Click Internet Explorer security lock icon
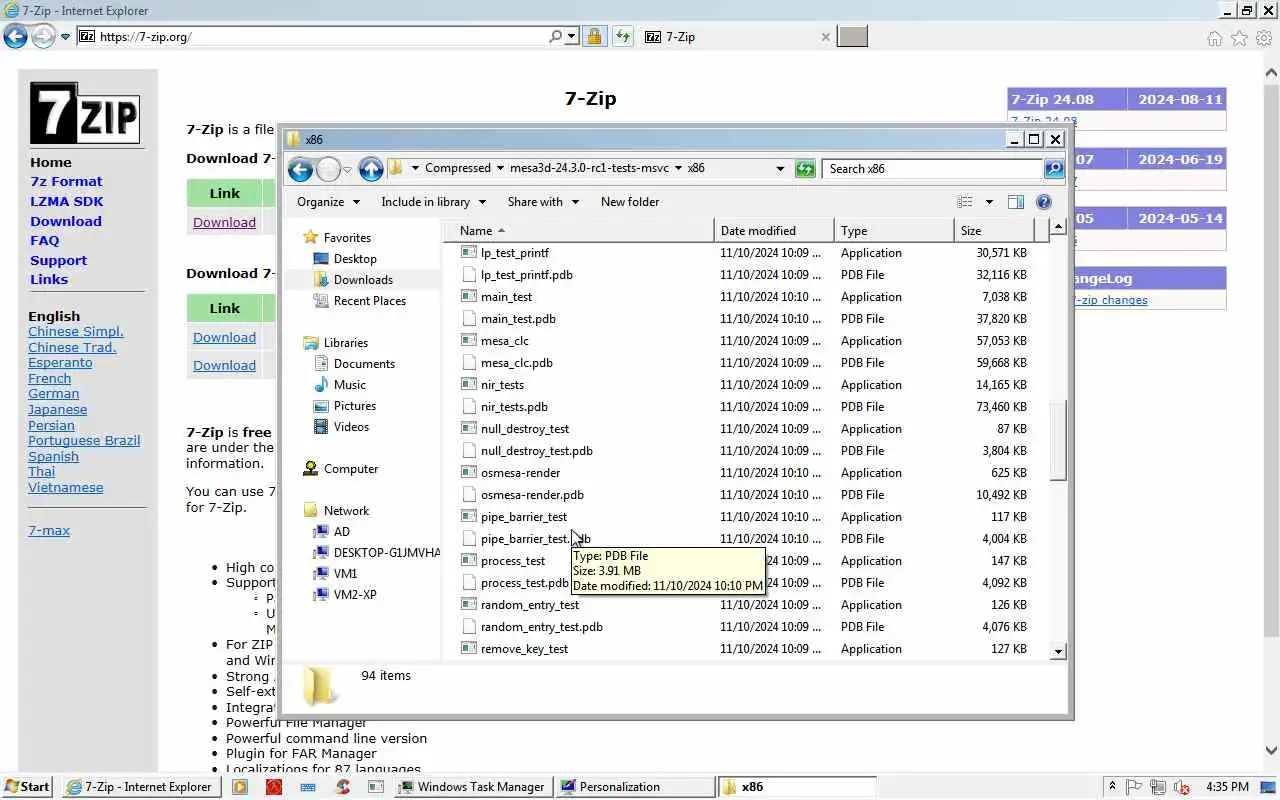The width and height of the screenshot is (1280, 800). point(594,37)
